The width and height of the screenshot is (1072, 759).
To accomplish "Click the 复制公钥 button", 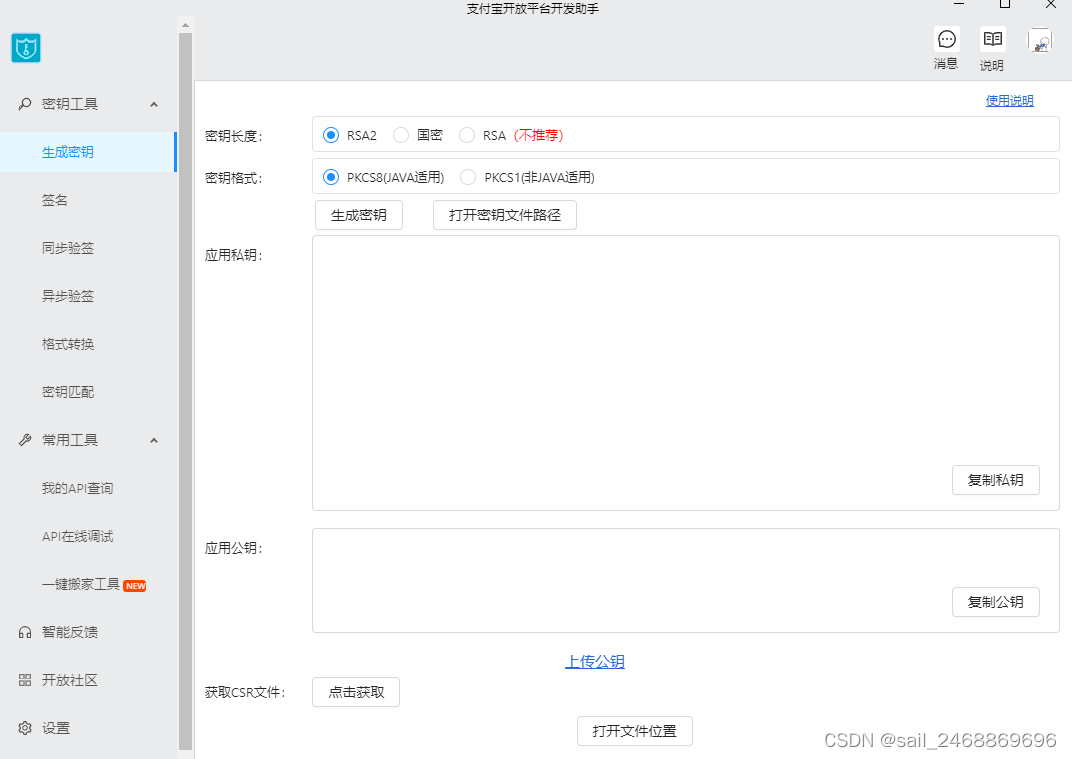I will (995, 602).
